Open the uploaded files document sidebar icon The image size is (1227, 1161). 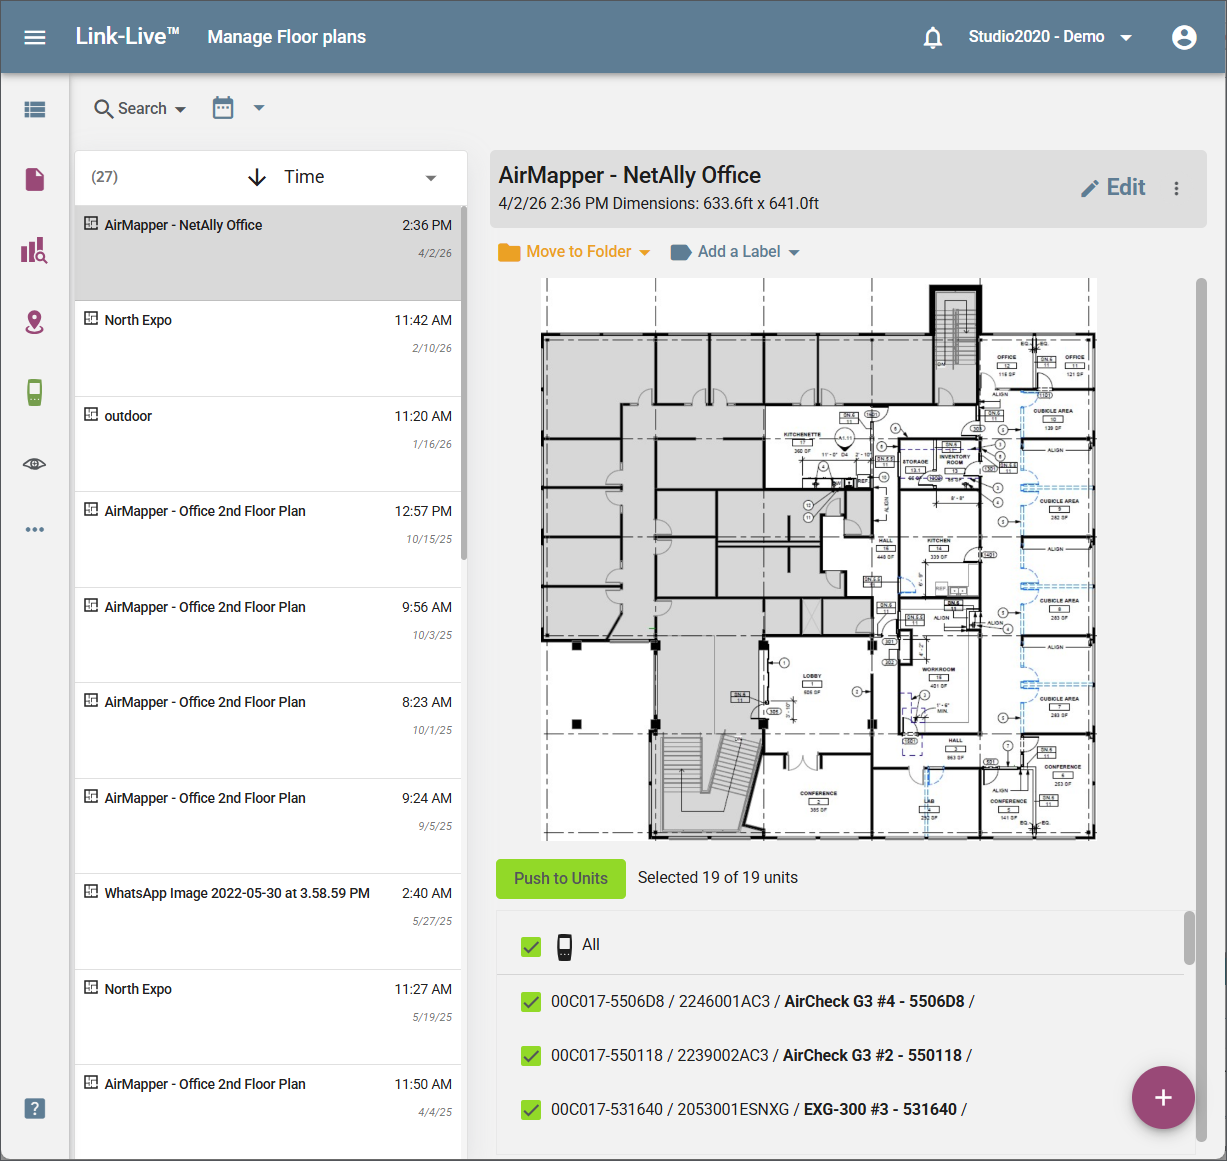click(x=35, y=179)
